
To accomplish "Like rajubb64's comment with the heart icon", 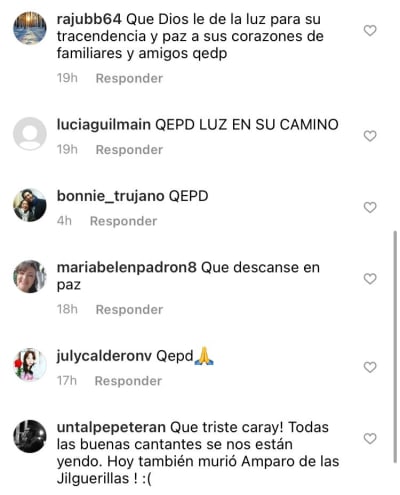I will 370,31.
